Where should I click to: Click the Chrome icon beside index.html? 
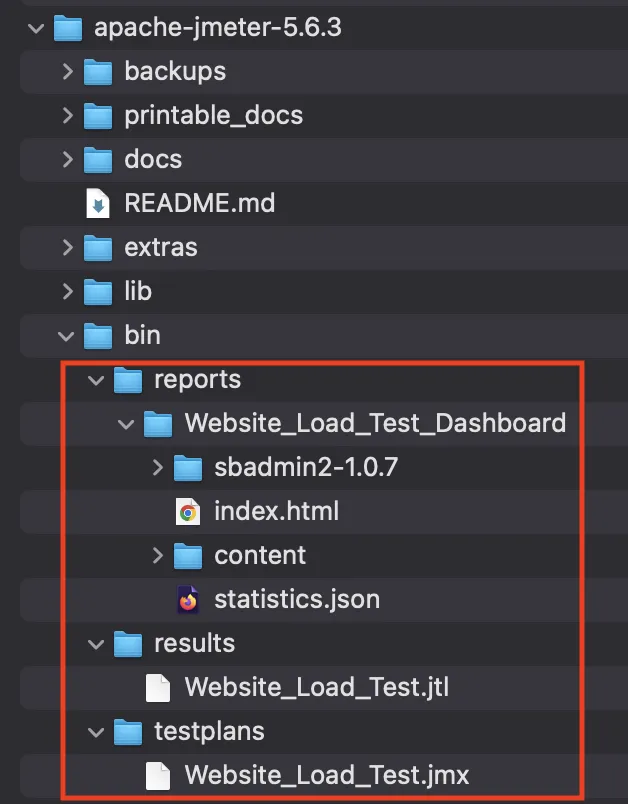(x=187, y=512)
